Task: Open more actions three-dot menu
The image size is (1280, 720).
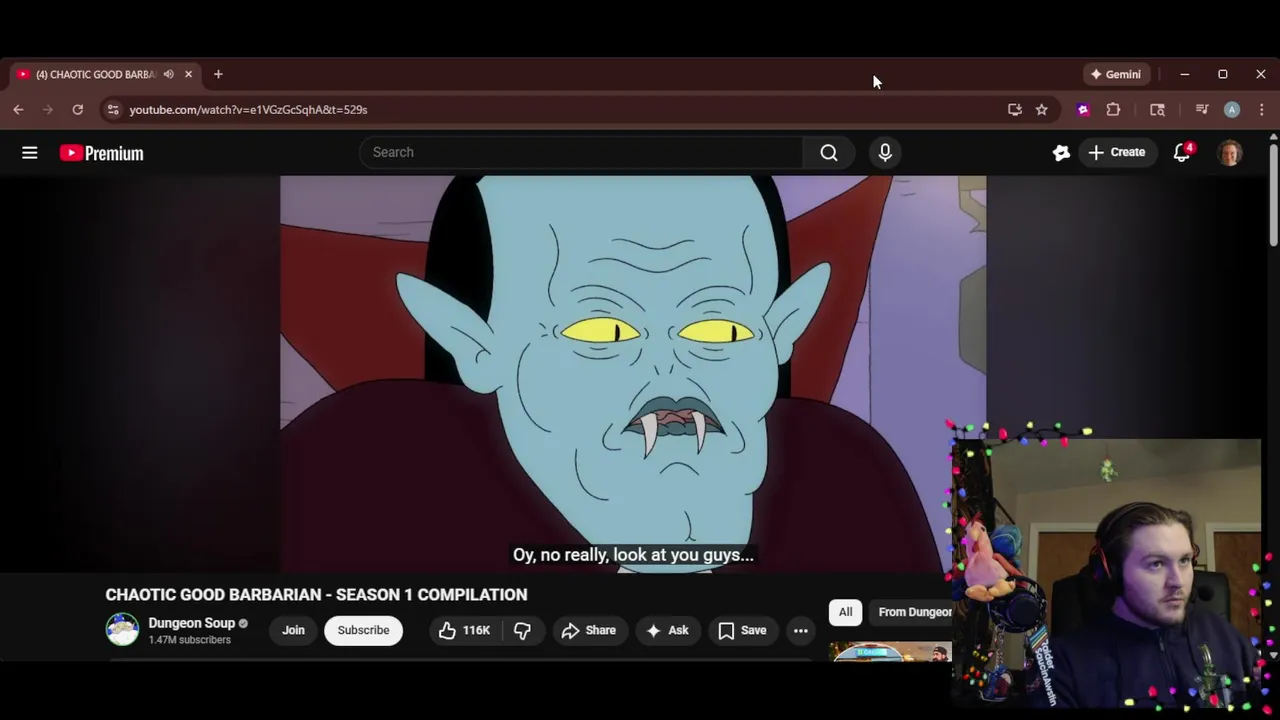Action: tap(800, 630)
